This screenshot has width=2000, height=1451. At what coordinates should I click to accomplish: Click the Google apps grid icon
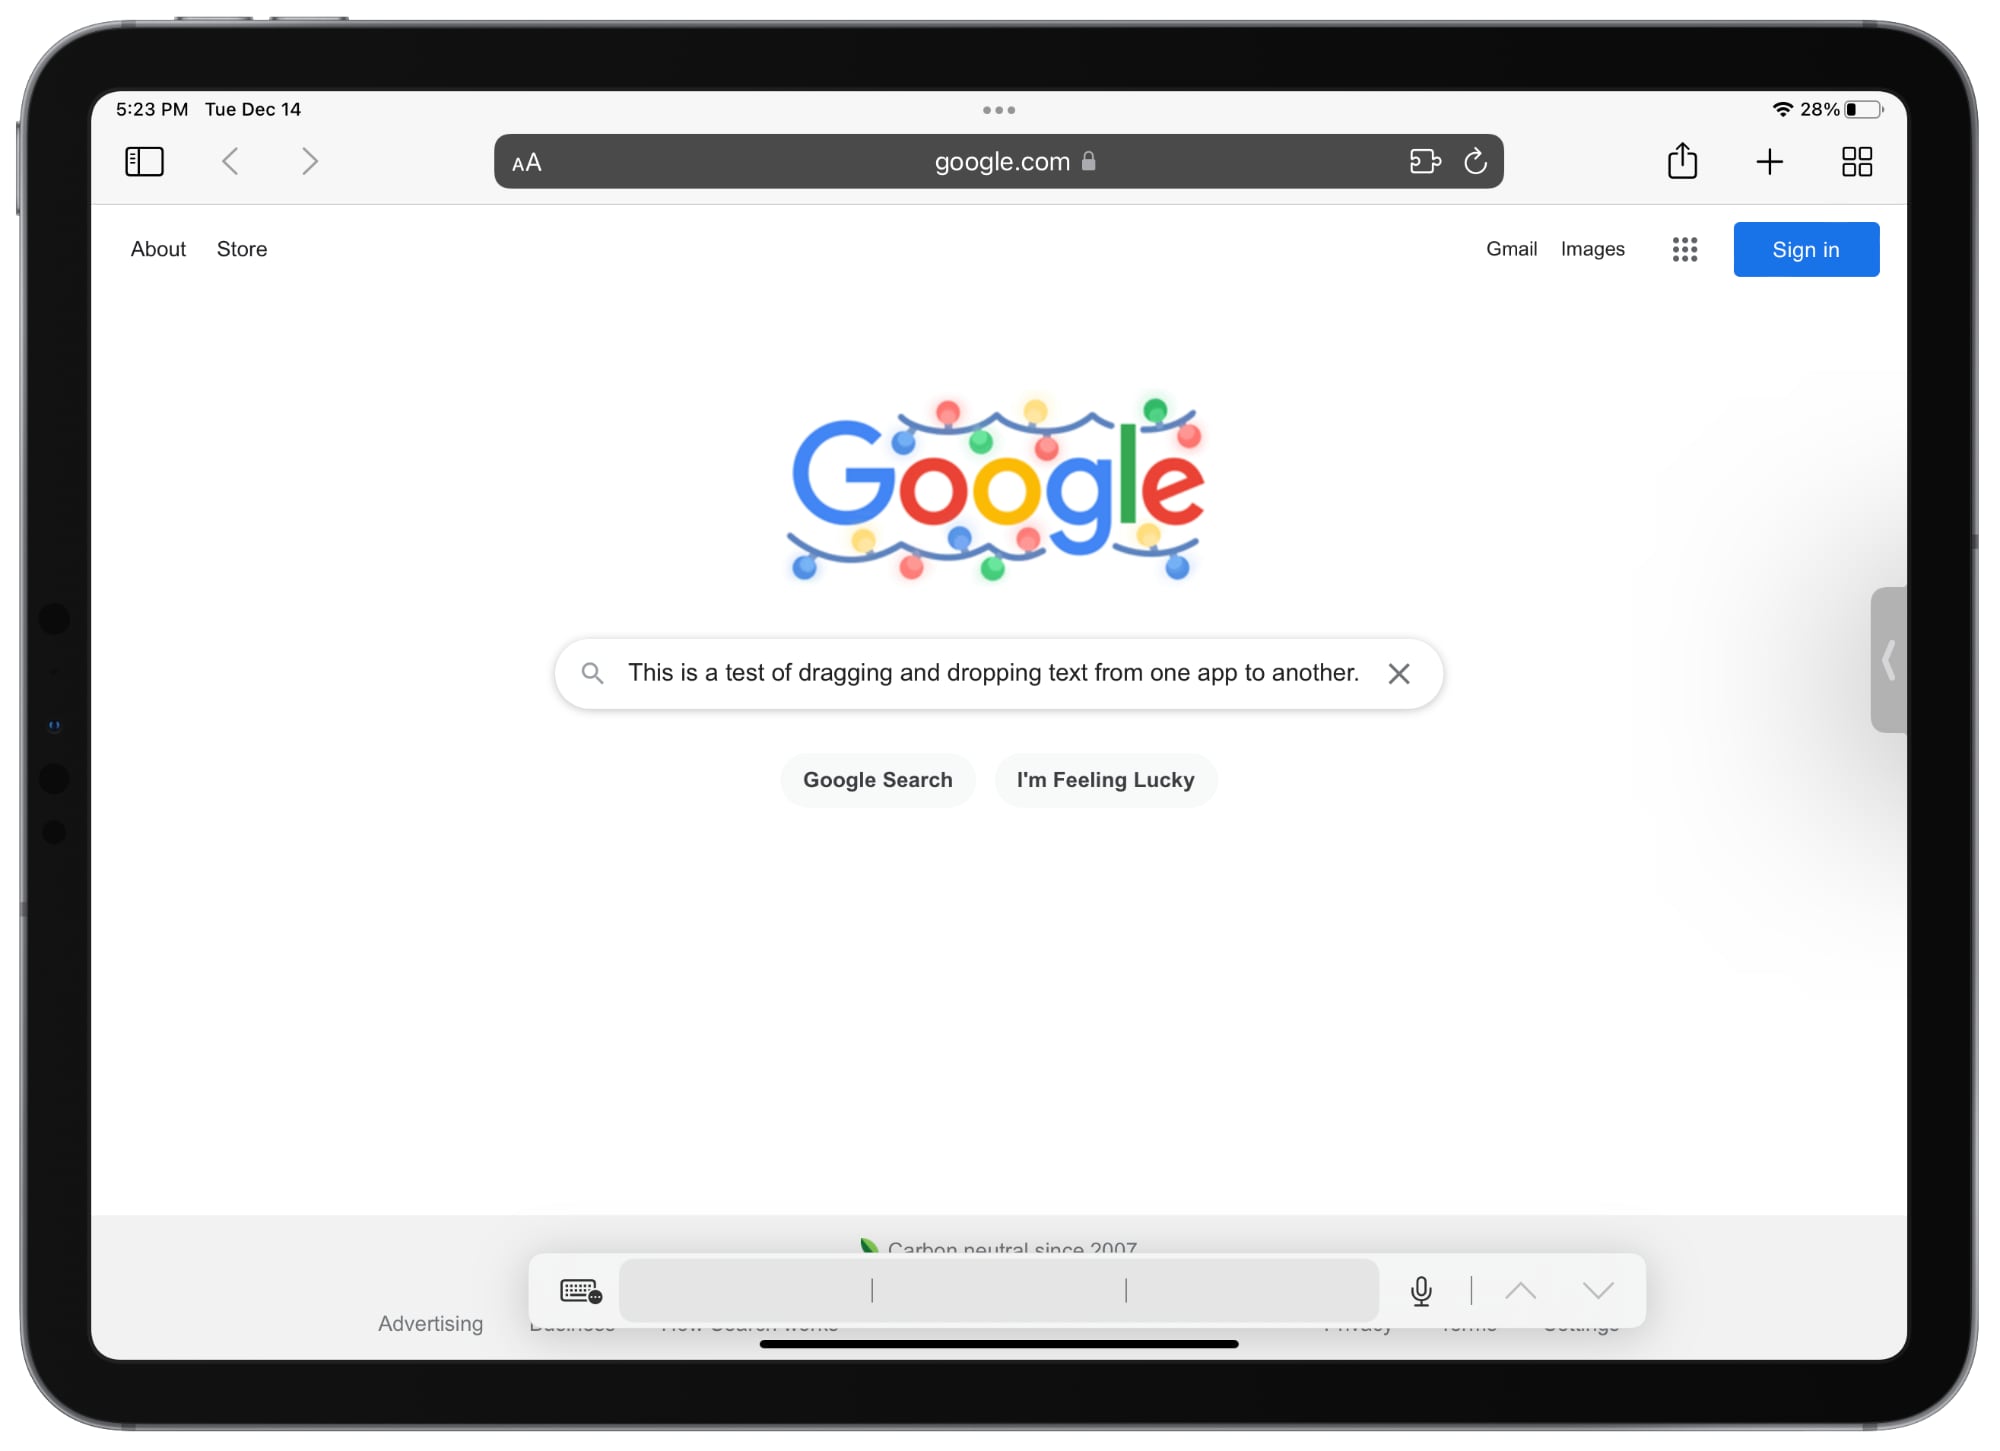point(1685,250)
